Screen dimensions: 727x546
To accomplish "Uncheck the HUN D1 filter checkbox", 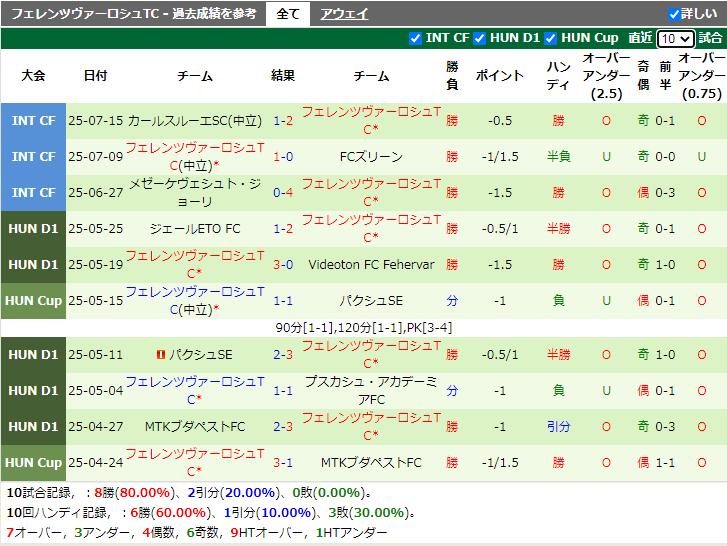I will (x=479, y=38).
